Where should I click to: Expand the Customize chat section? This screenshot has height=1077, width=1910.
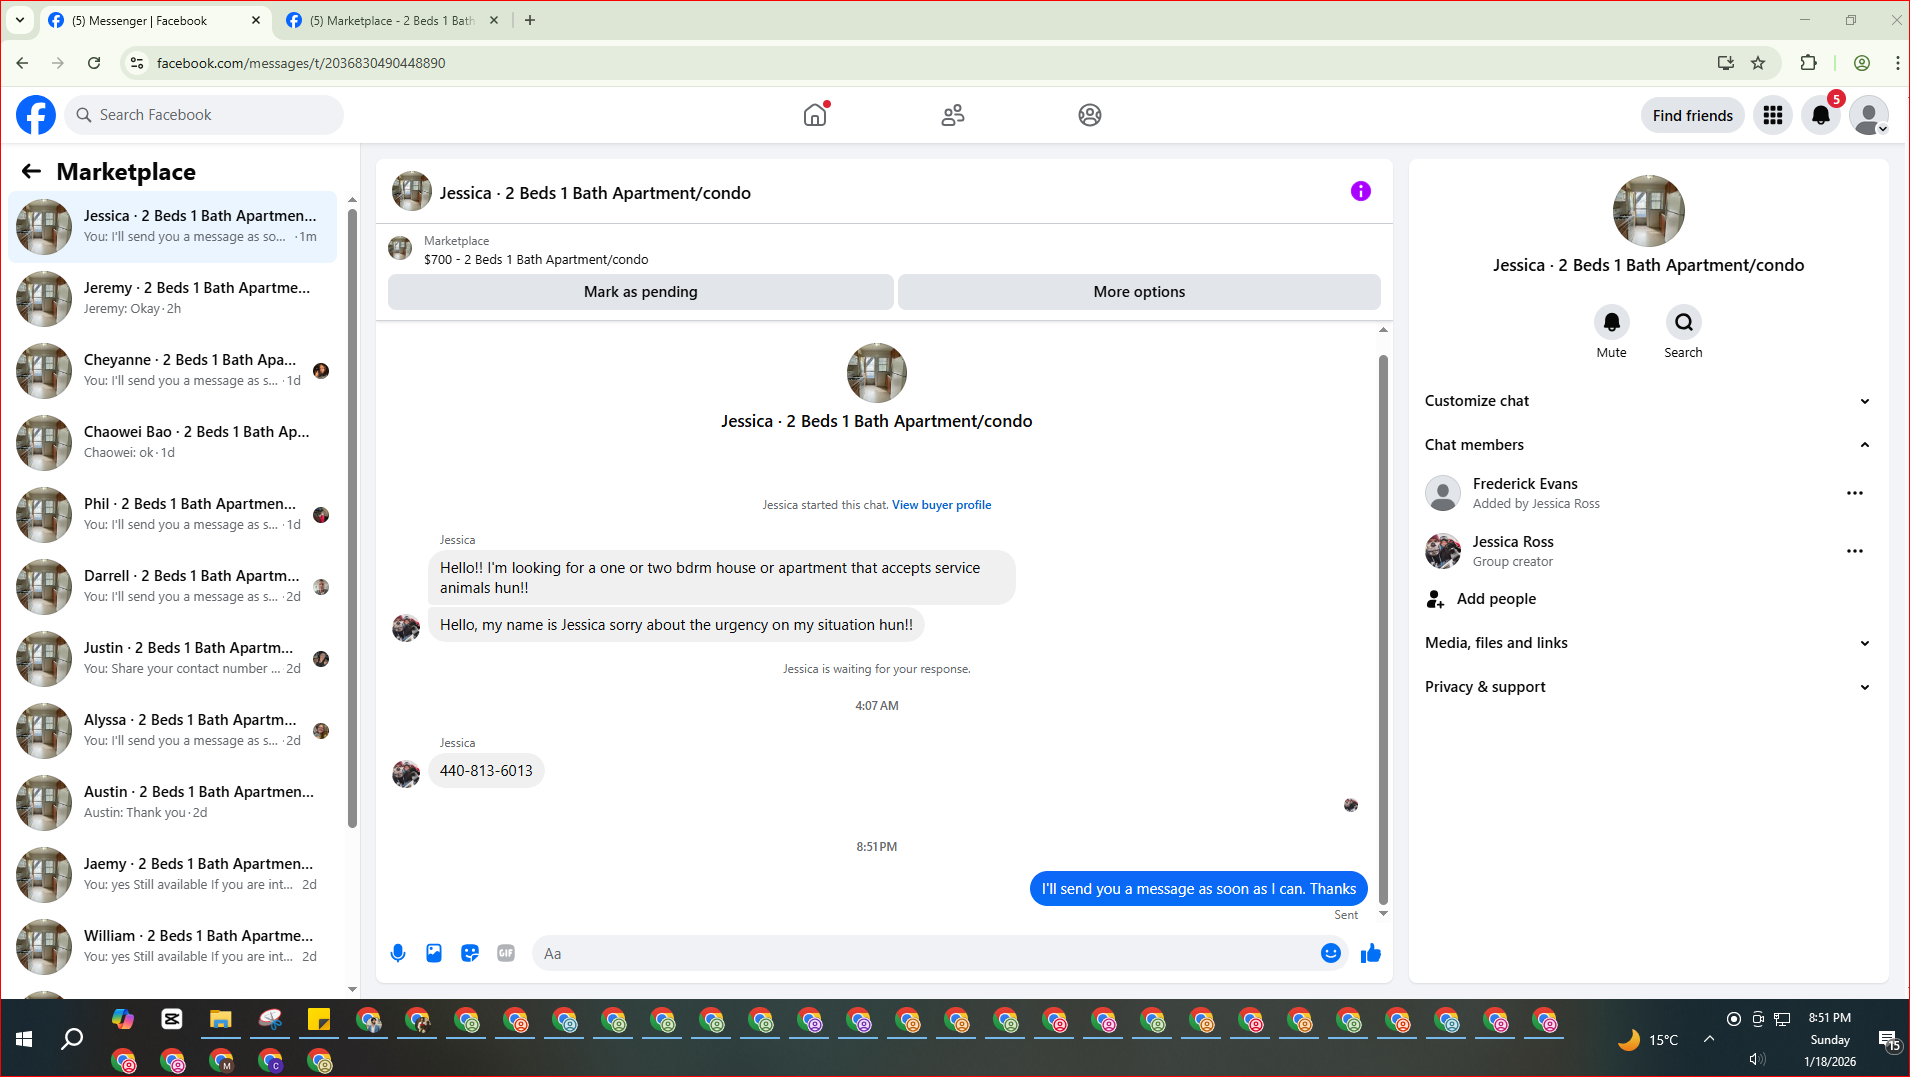(1648, 401)
